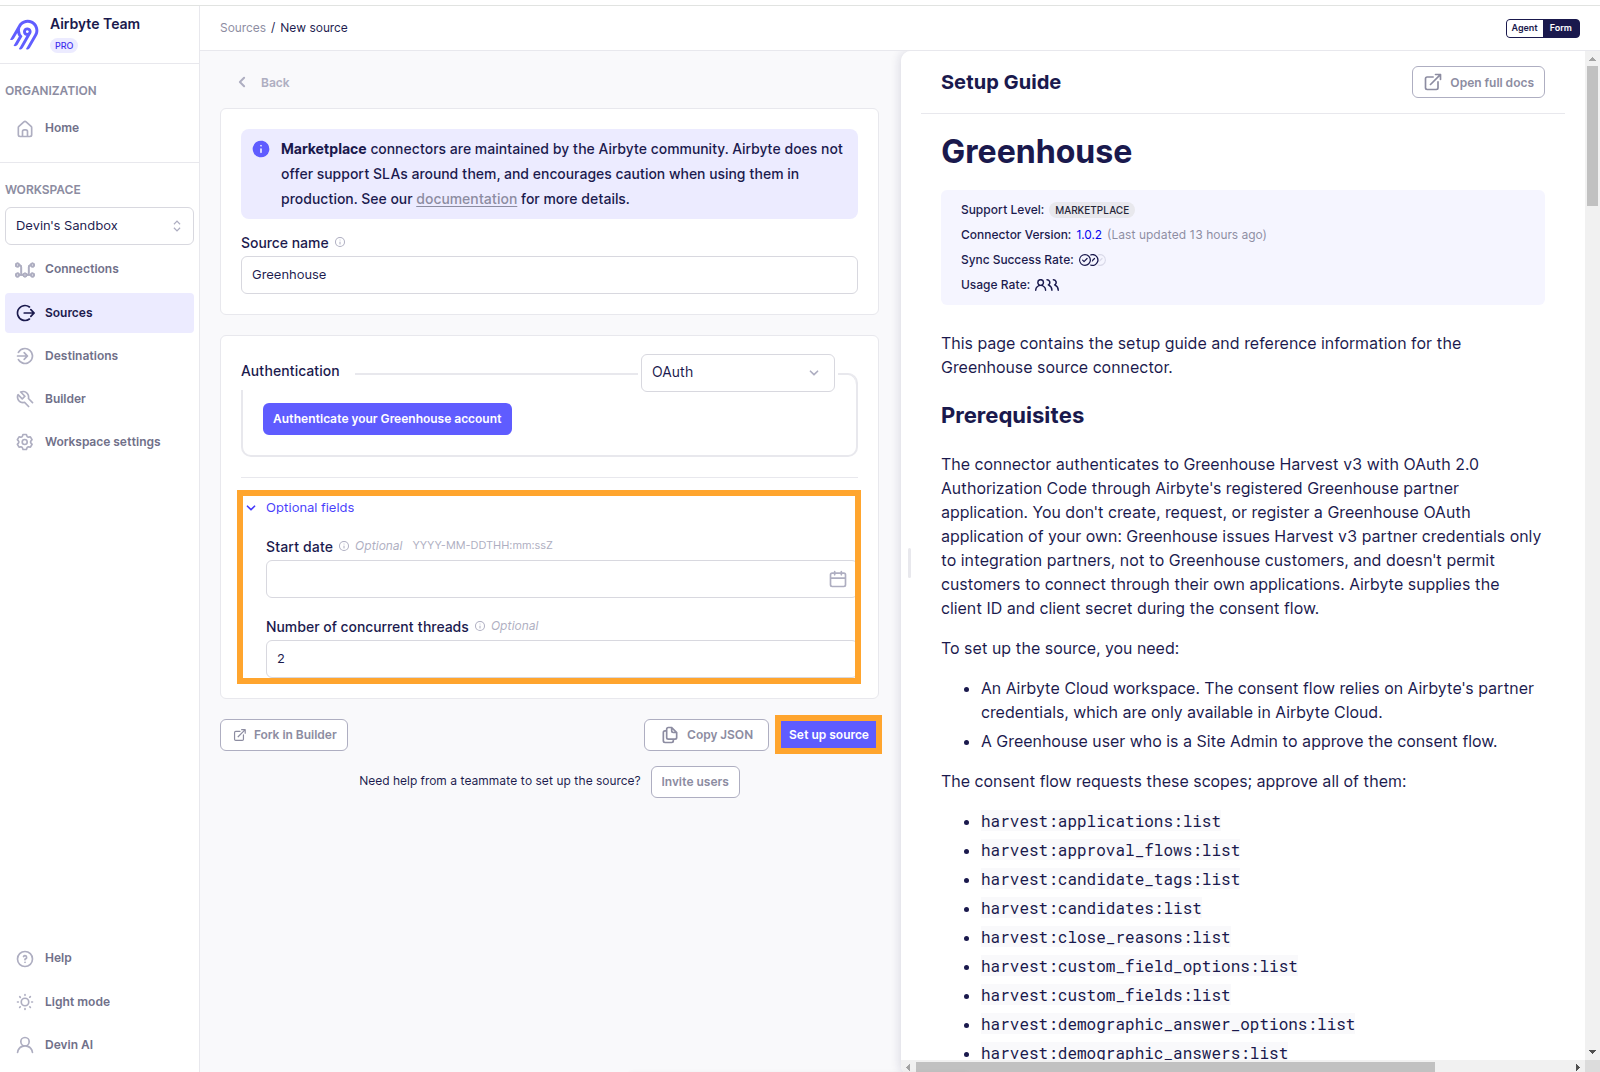Screen dimensions: 1600x1072
Task: Open Builder in the sidebar
Action: tap(99, 399)
